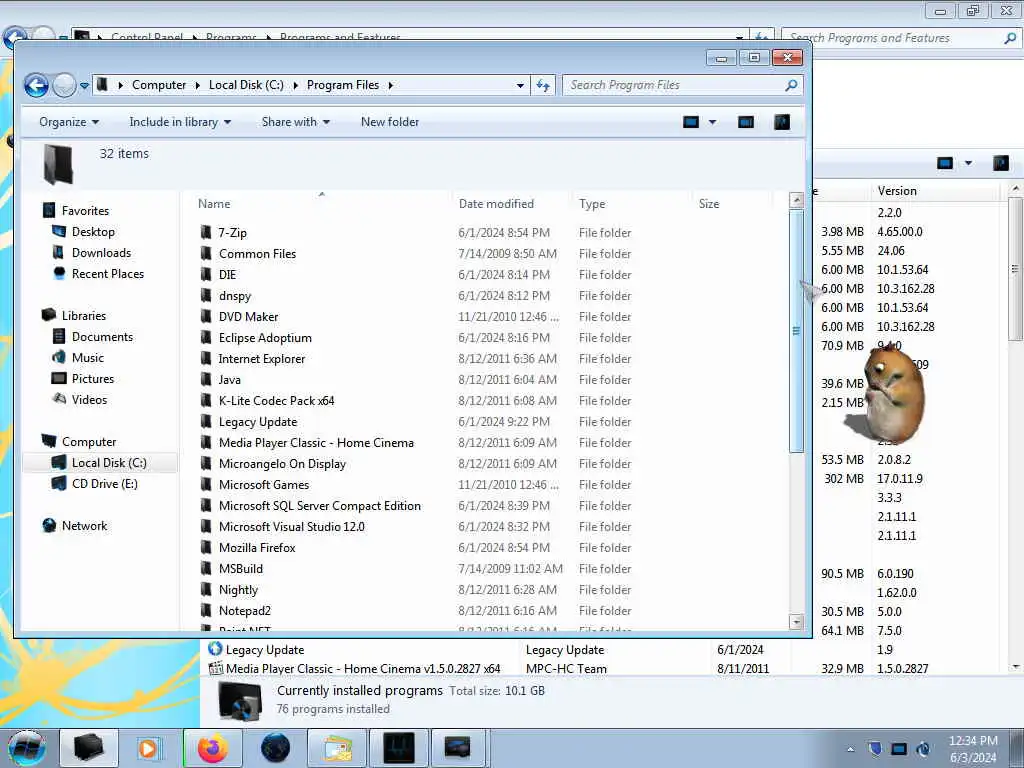Select Local Disk (C:) in navigation pane
This screenshot has height=768, width=1024.
pyautogui.click(x=109, y=462)
